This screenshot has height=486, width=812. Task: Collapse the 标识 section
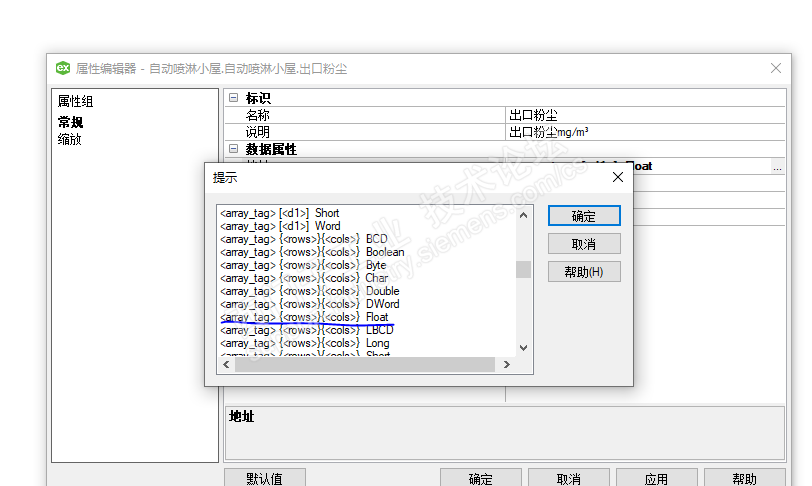tap(234, 97)
